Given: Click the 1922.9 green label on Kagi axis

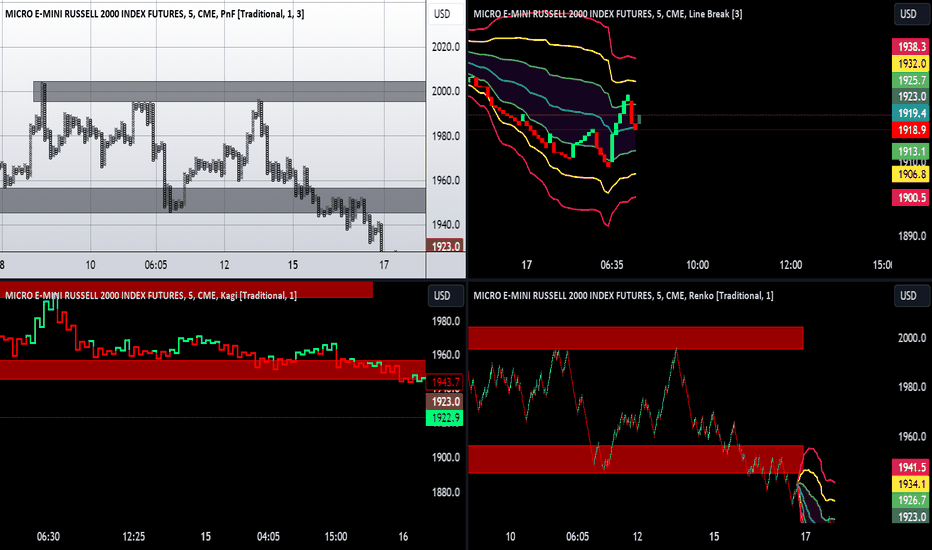Looking at the screenshot, I should pos(445,418).
